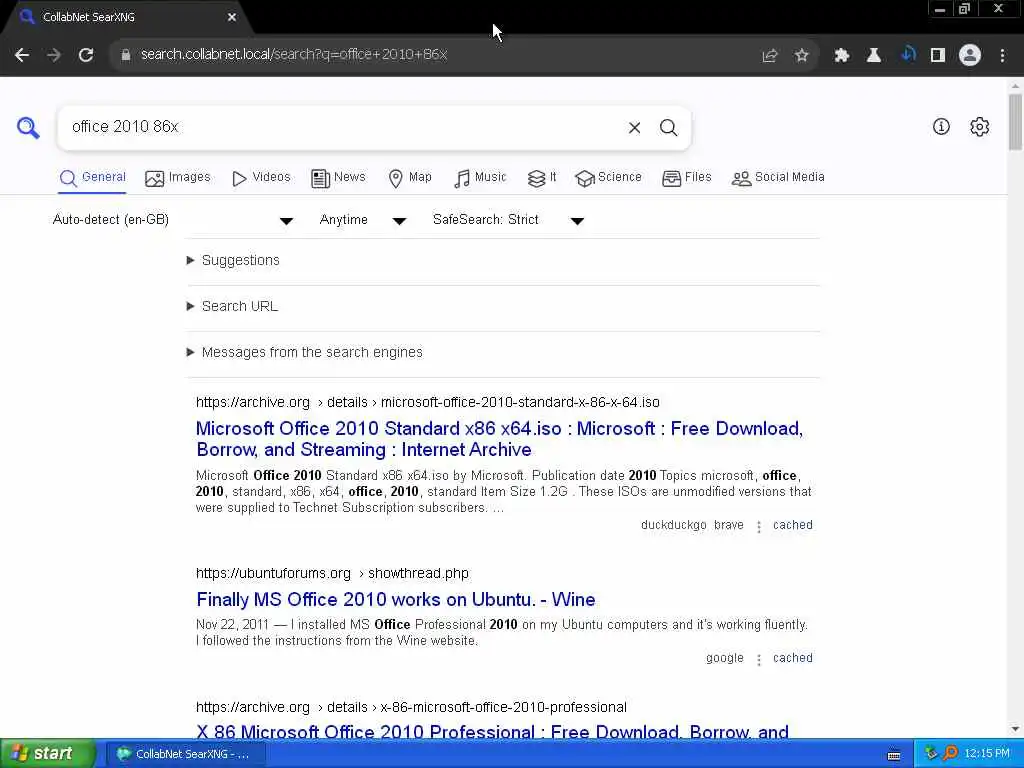Open the Chrome three-dot menu
This screenshot has width=1024, height=768.
pos(1002,56)
